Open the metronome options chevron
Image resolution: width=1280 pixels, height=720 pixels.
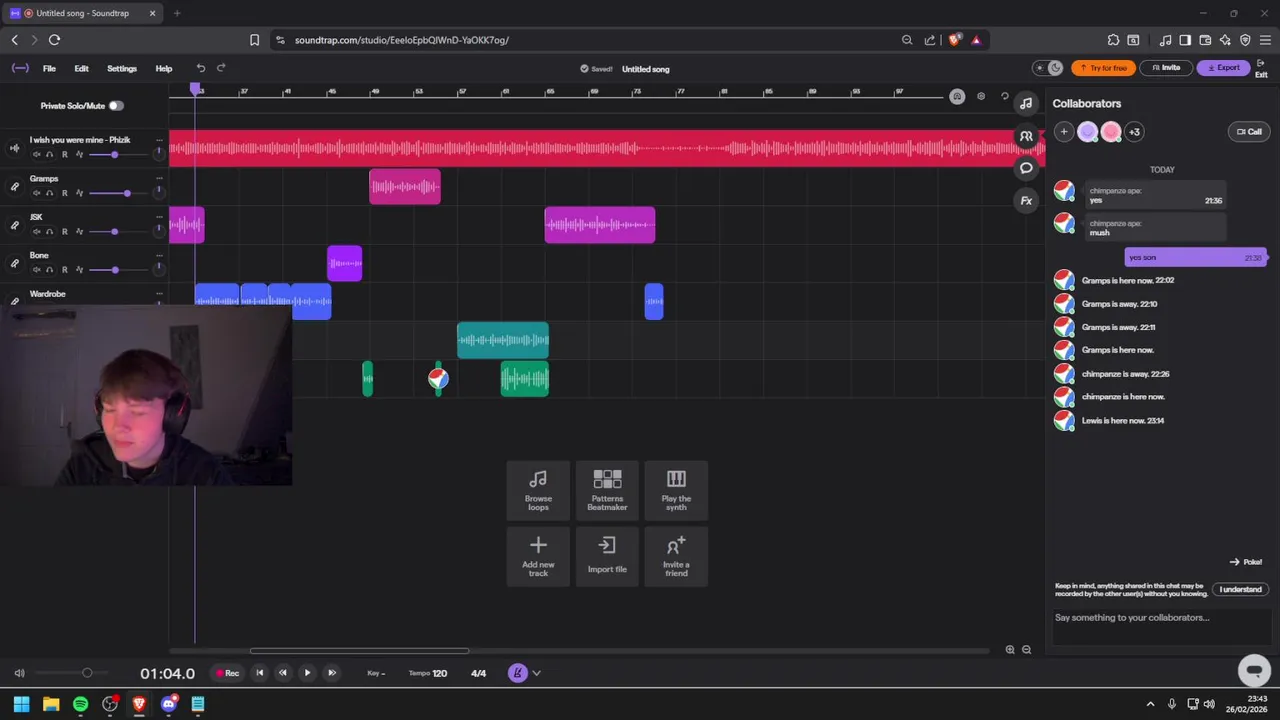tap(536, 673)
